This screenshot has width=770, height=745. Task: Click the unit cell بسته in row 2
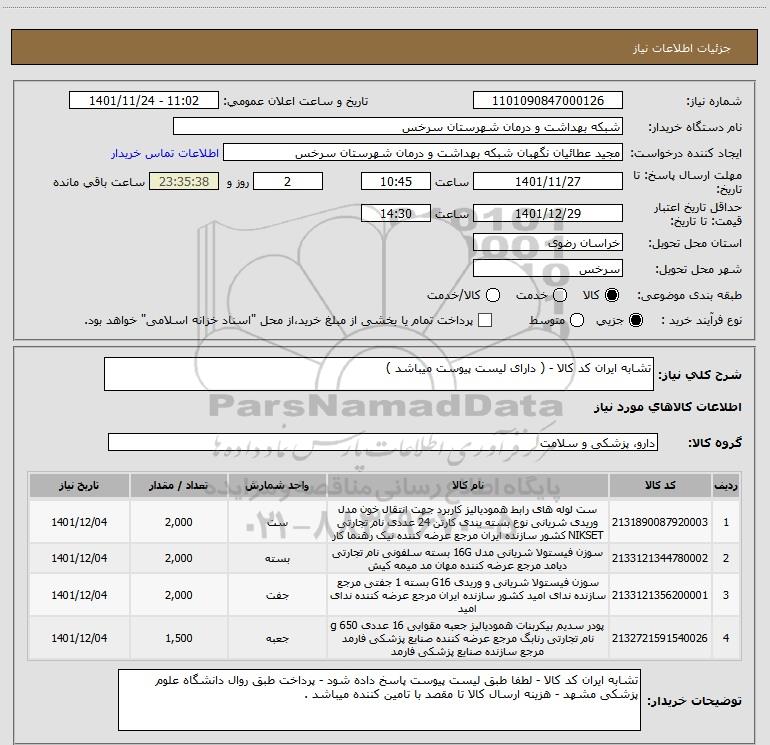pos(277,559)
